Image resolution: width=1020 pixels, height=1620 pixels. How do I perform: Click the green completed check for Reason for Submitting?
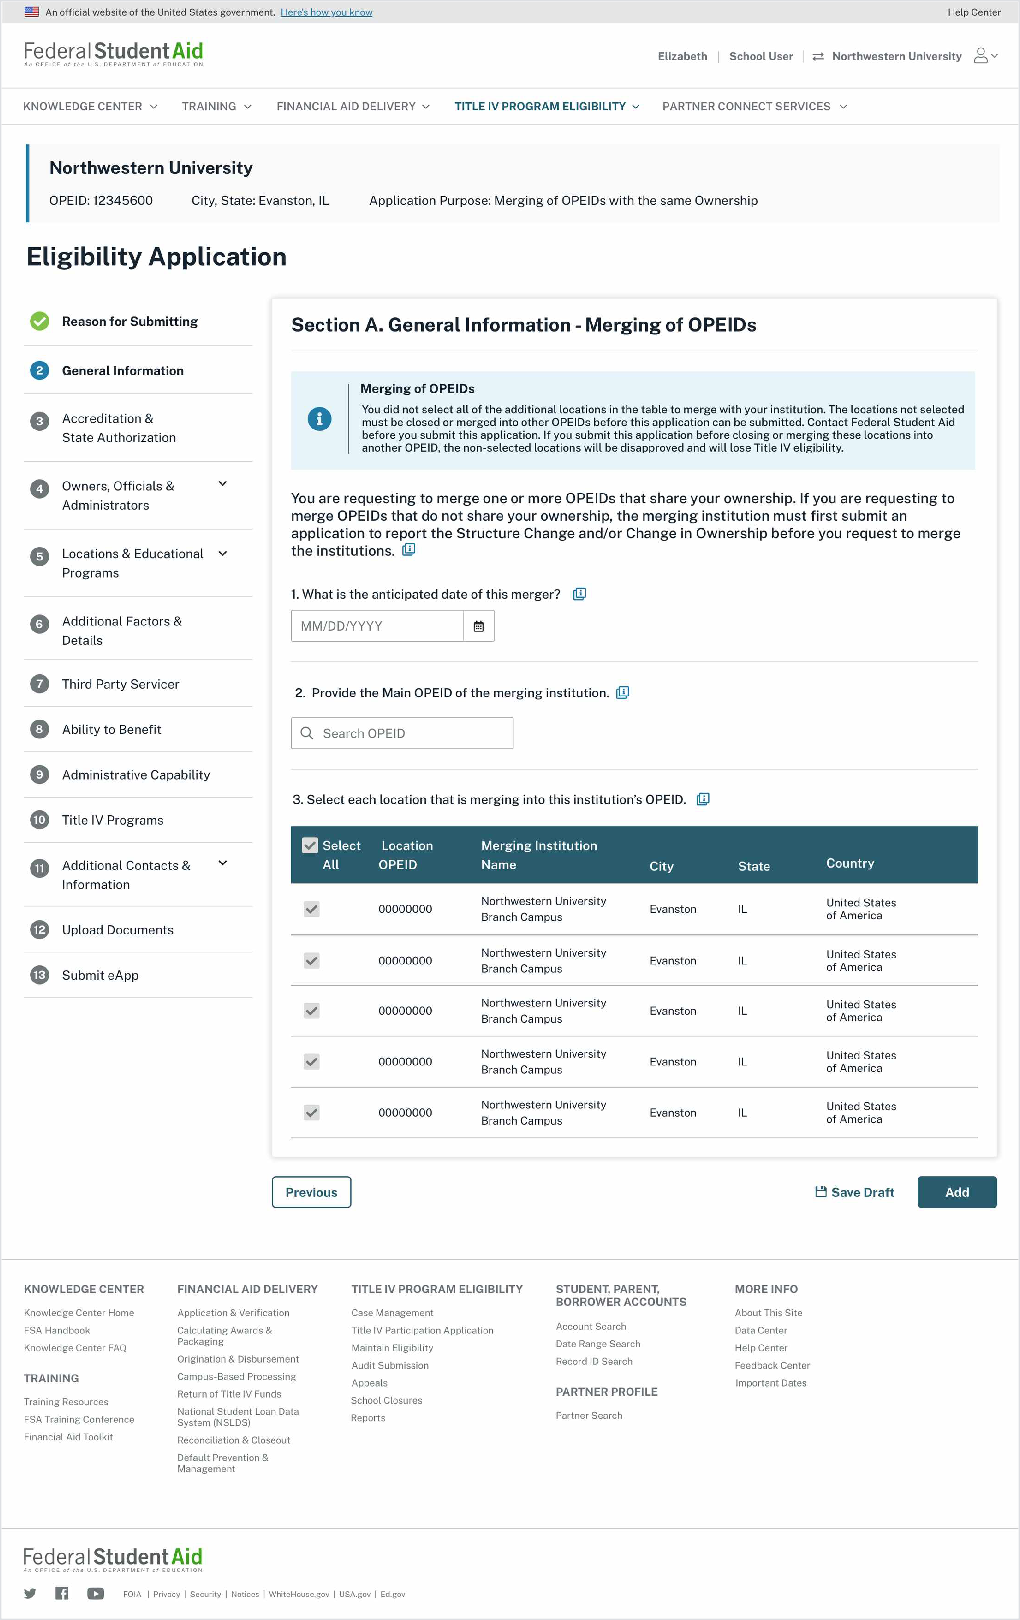(40, 321)
